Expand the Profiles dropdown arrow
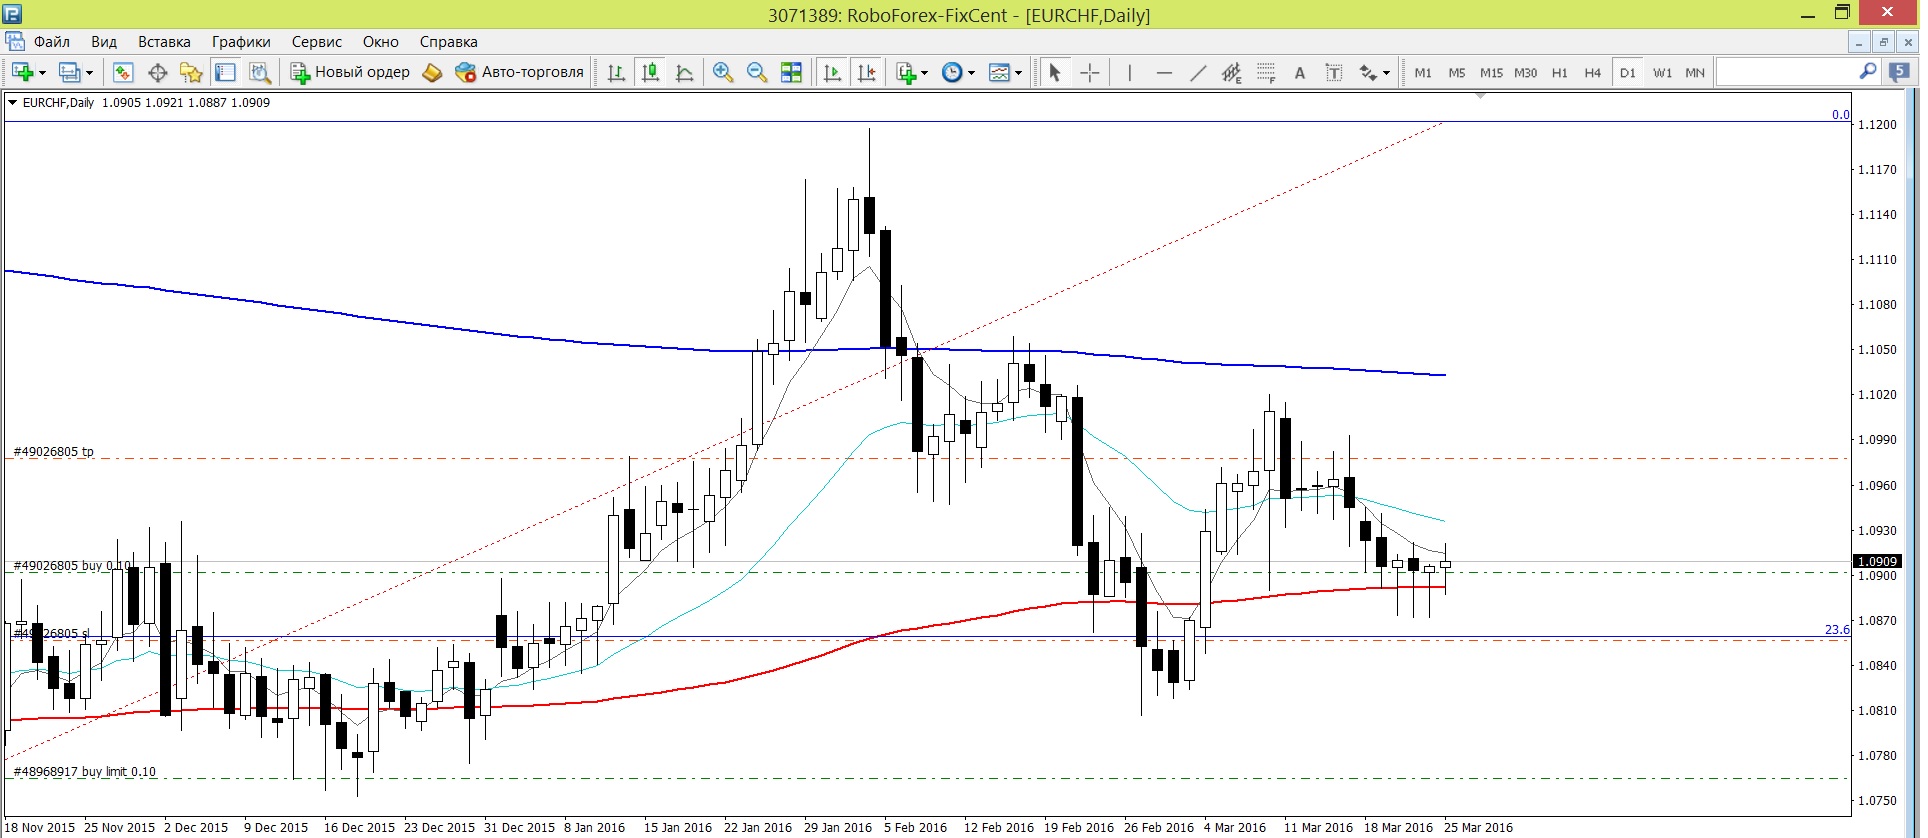The image size is (1928, 838). pos(89,73)
